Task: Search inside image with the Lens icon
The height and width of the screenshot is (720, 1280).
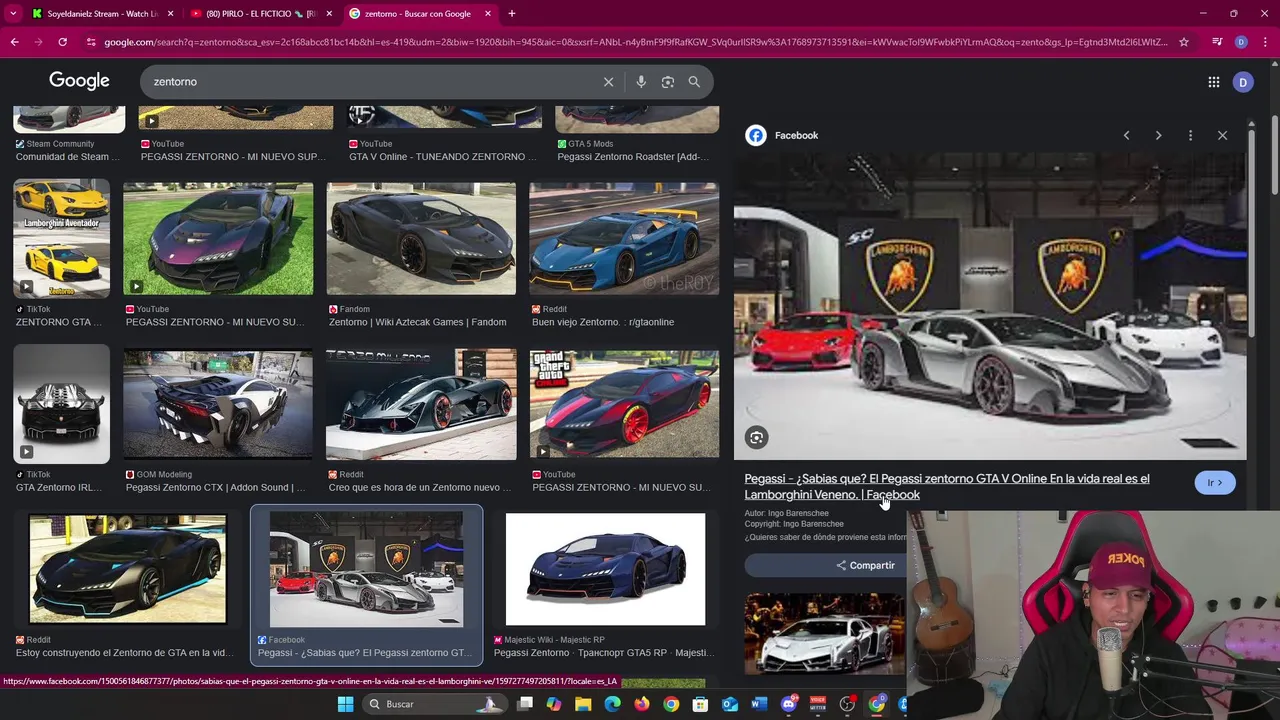Action: pos(756,437)
